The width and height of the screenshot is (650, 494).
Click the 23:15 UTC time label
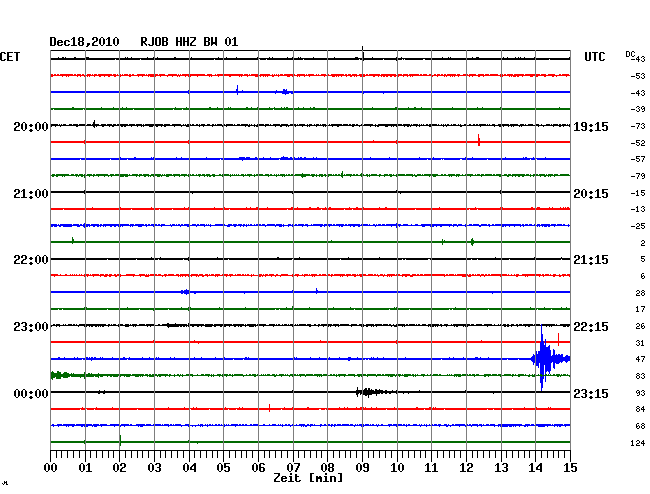click(591, 393)
